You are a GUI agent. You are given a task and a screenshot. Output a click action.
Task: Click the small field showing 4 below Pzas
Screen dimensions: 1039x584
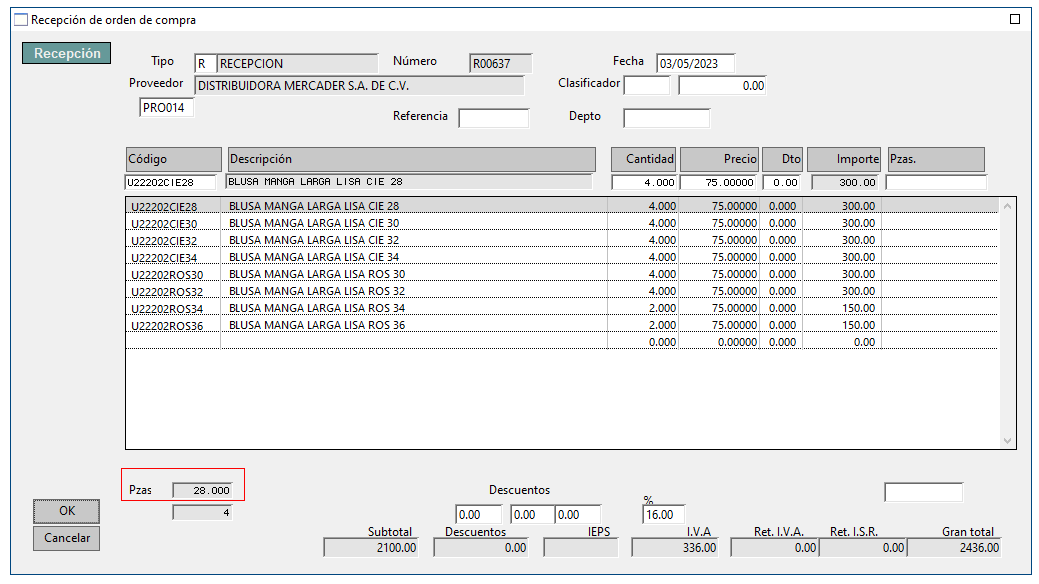(x=202, y=512)
